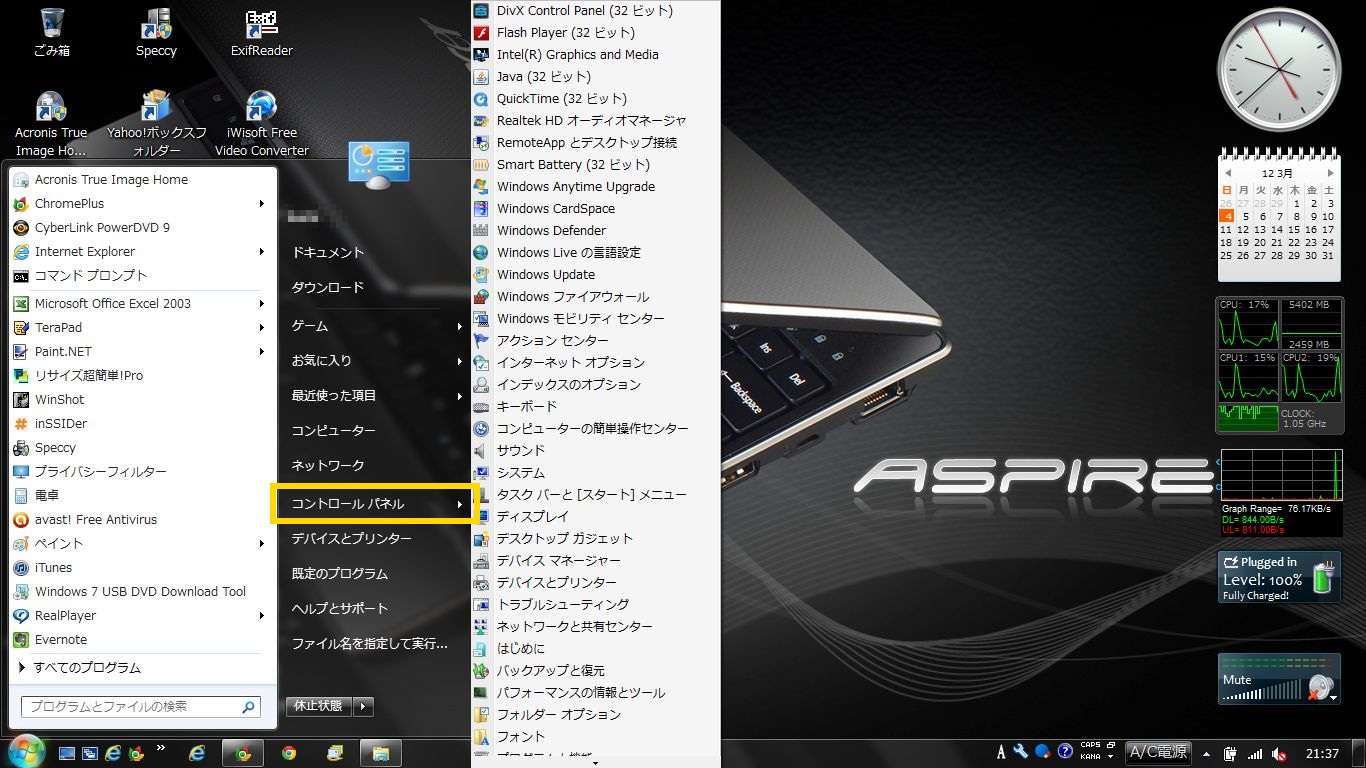Launch Windows 7 USB DVD Download Tool

pos(142,591)
